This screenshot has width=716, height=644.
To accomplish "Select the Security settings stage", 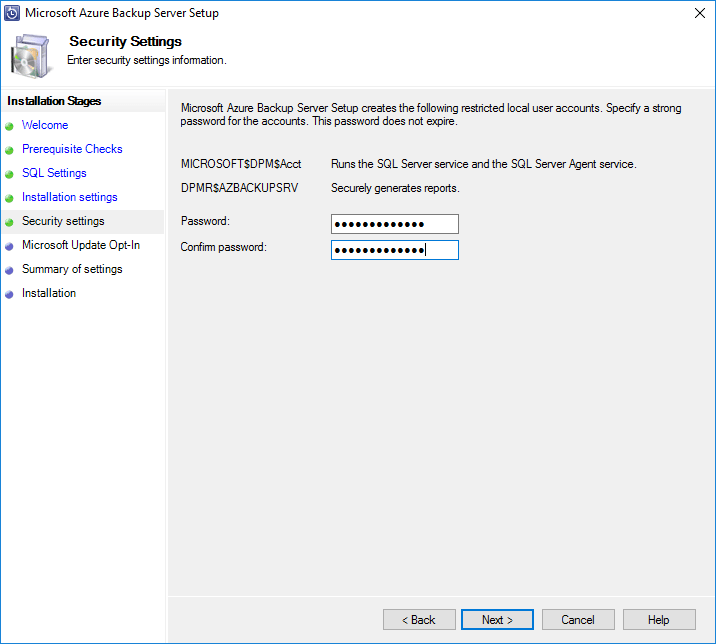I will pyautogui.click(x=63, y=221).
